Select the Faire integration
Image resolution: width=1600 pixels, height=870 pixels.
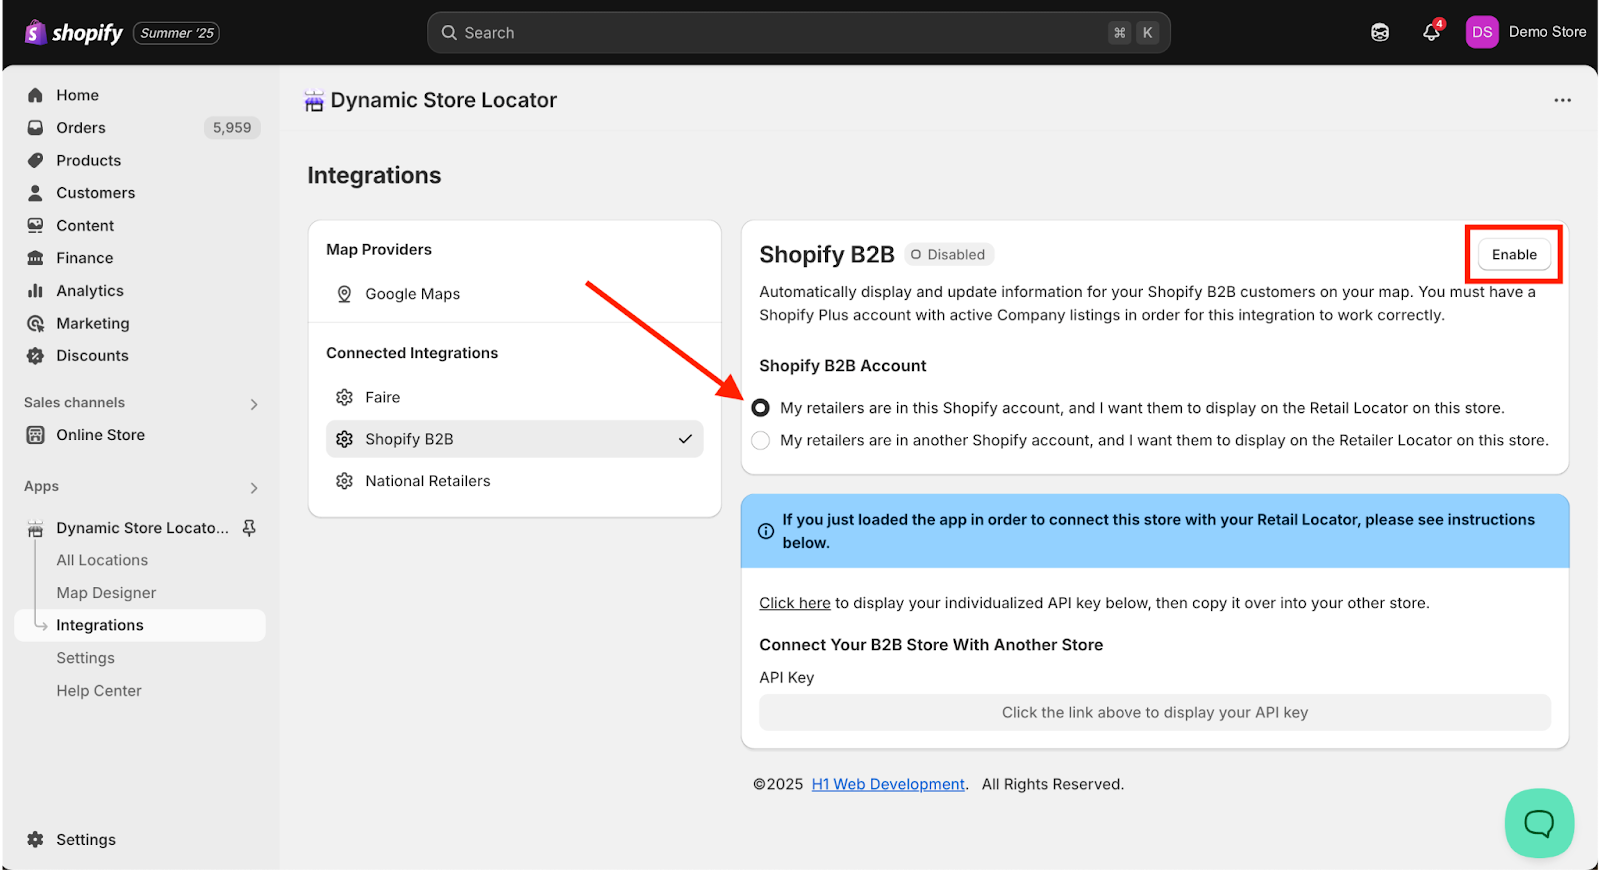point(514,397)
